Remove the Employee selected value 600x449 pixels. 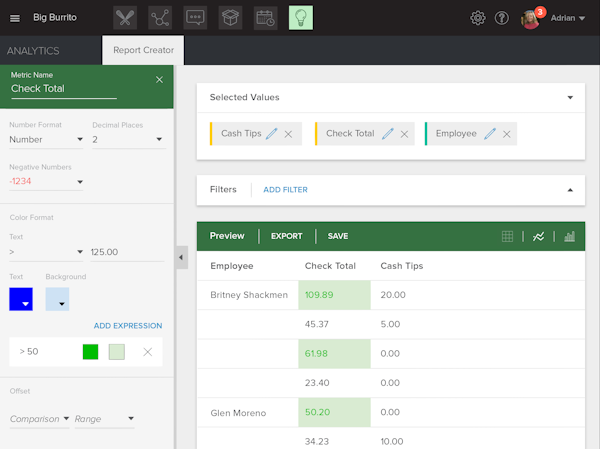pyautogui.click(x=507, y=134)
